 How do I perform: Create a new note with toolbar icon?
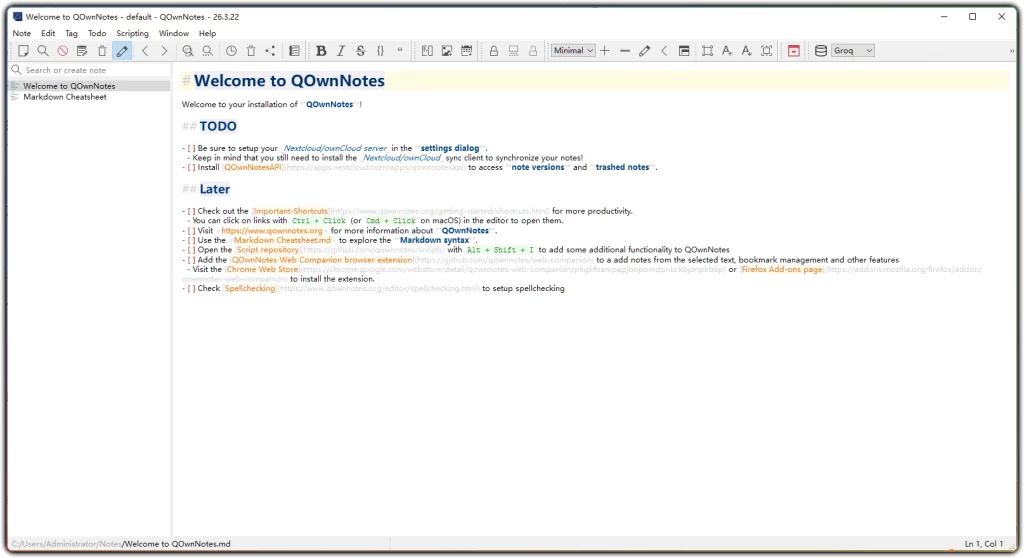click(x=23, y=51)
